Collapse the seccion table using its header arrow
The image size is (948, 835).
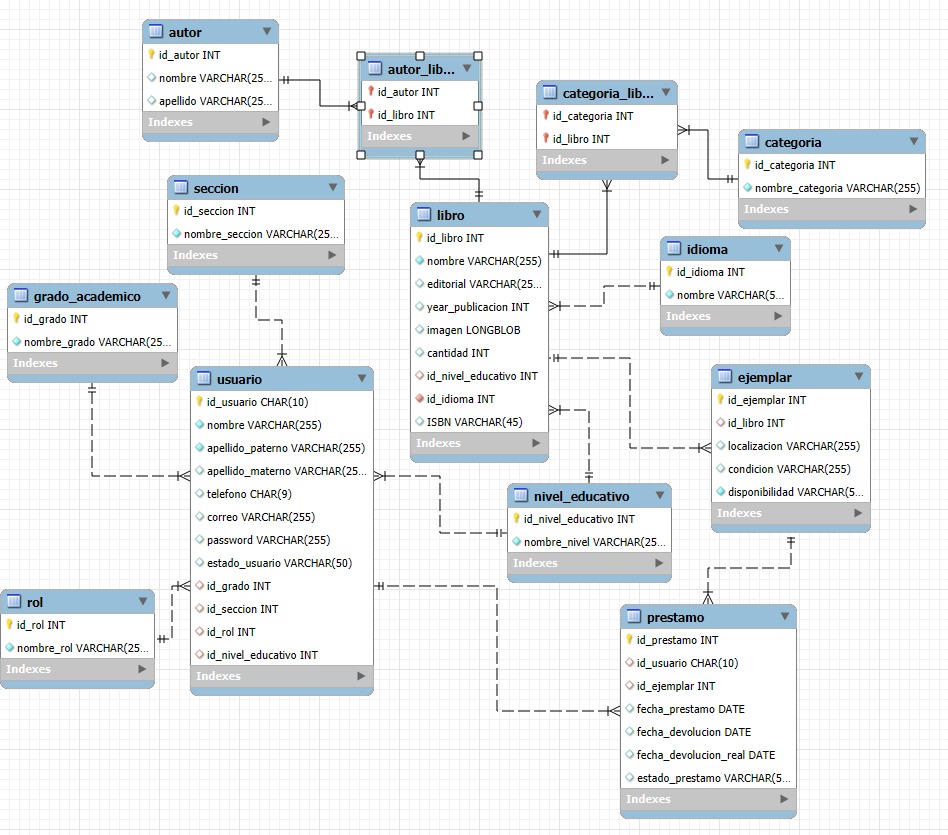click(332, 187)
